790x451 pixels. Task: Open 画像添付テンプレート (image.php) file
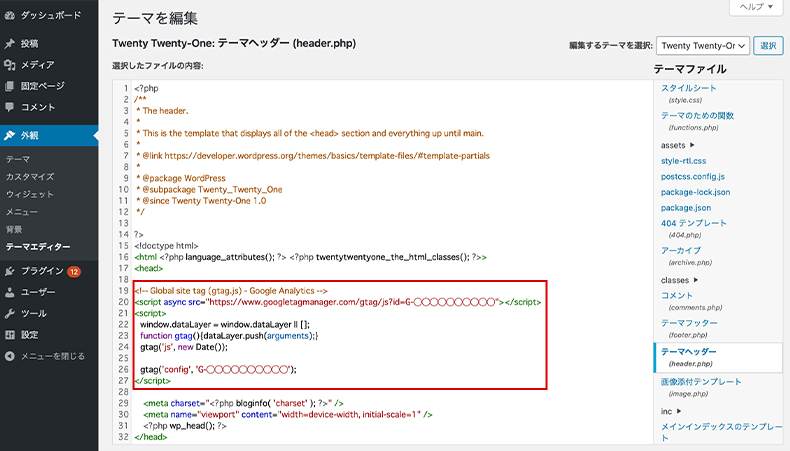701,382
